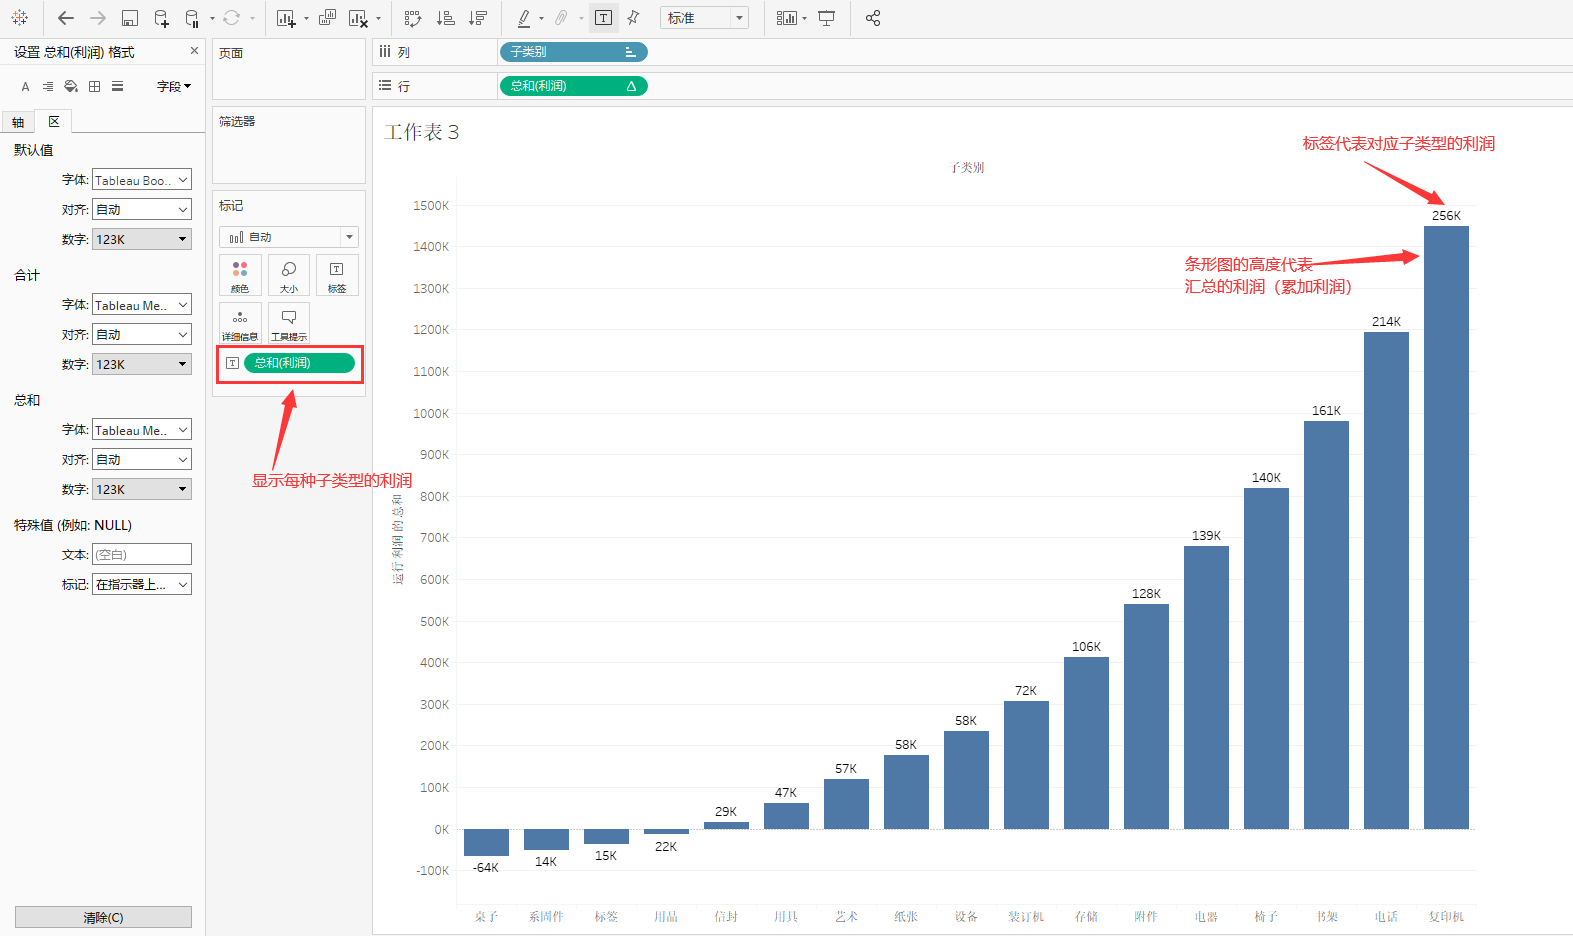Click the fix axes pin icon
Viewport: 1573px width, 936px height.
[x=633, y=18]
